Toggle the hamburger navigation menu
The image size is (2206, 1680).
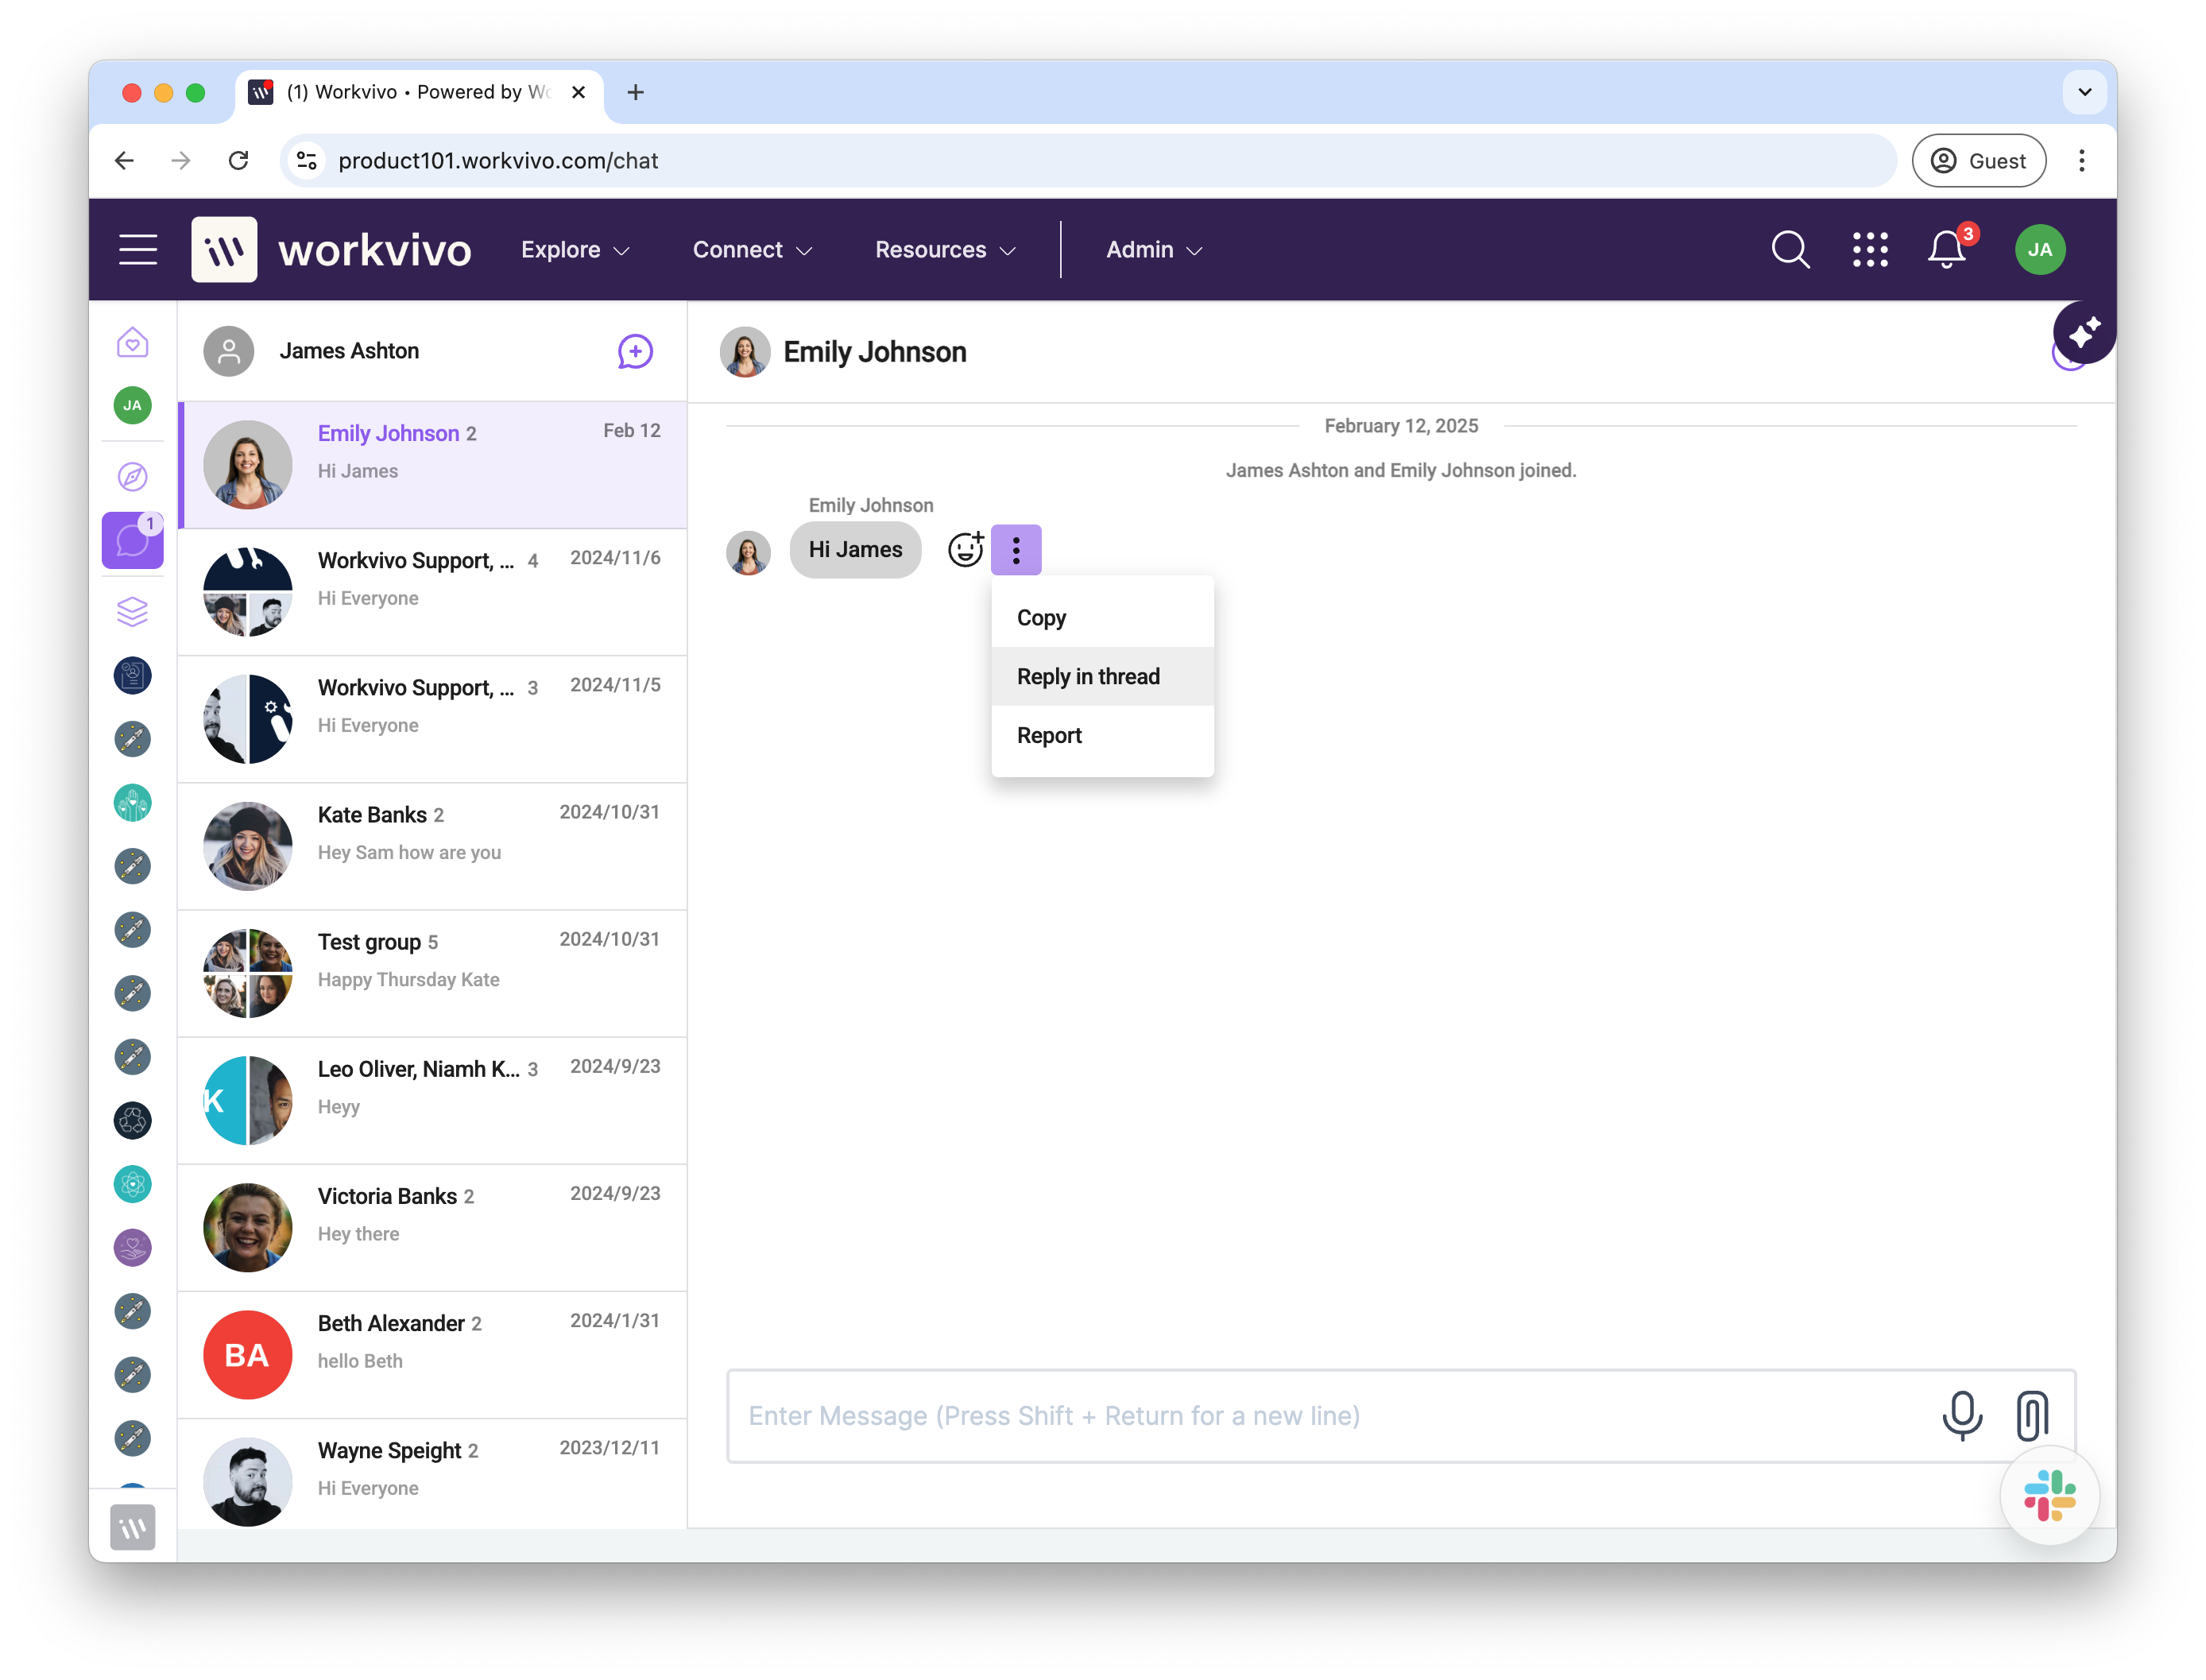138,249
